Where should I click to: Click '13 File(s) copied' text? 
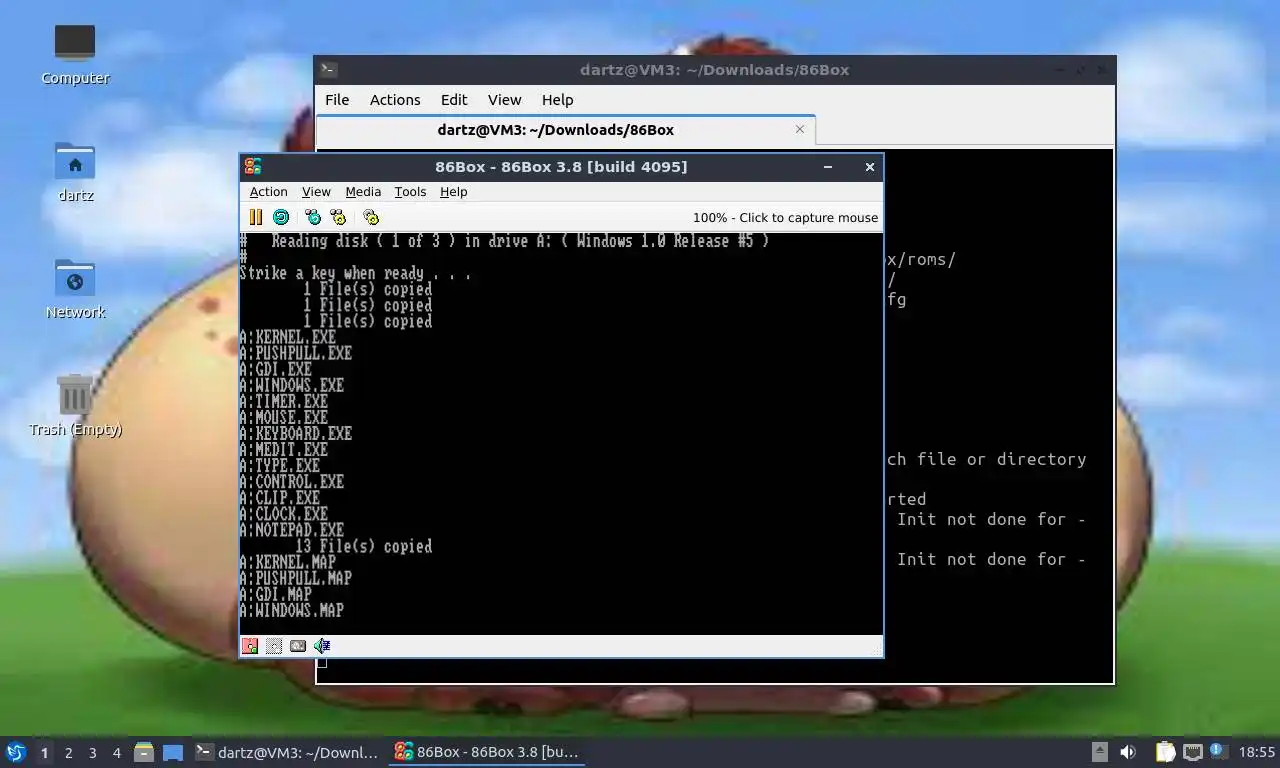coord(364,546)
